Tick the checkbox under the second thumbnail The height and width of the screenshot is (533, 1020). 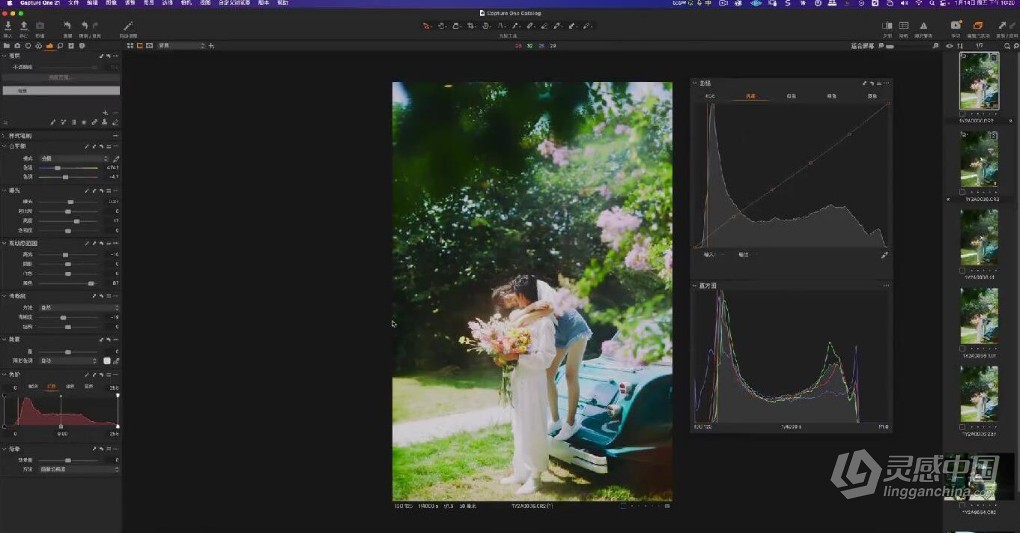[962, 192]
